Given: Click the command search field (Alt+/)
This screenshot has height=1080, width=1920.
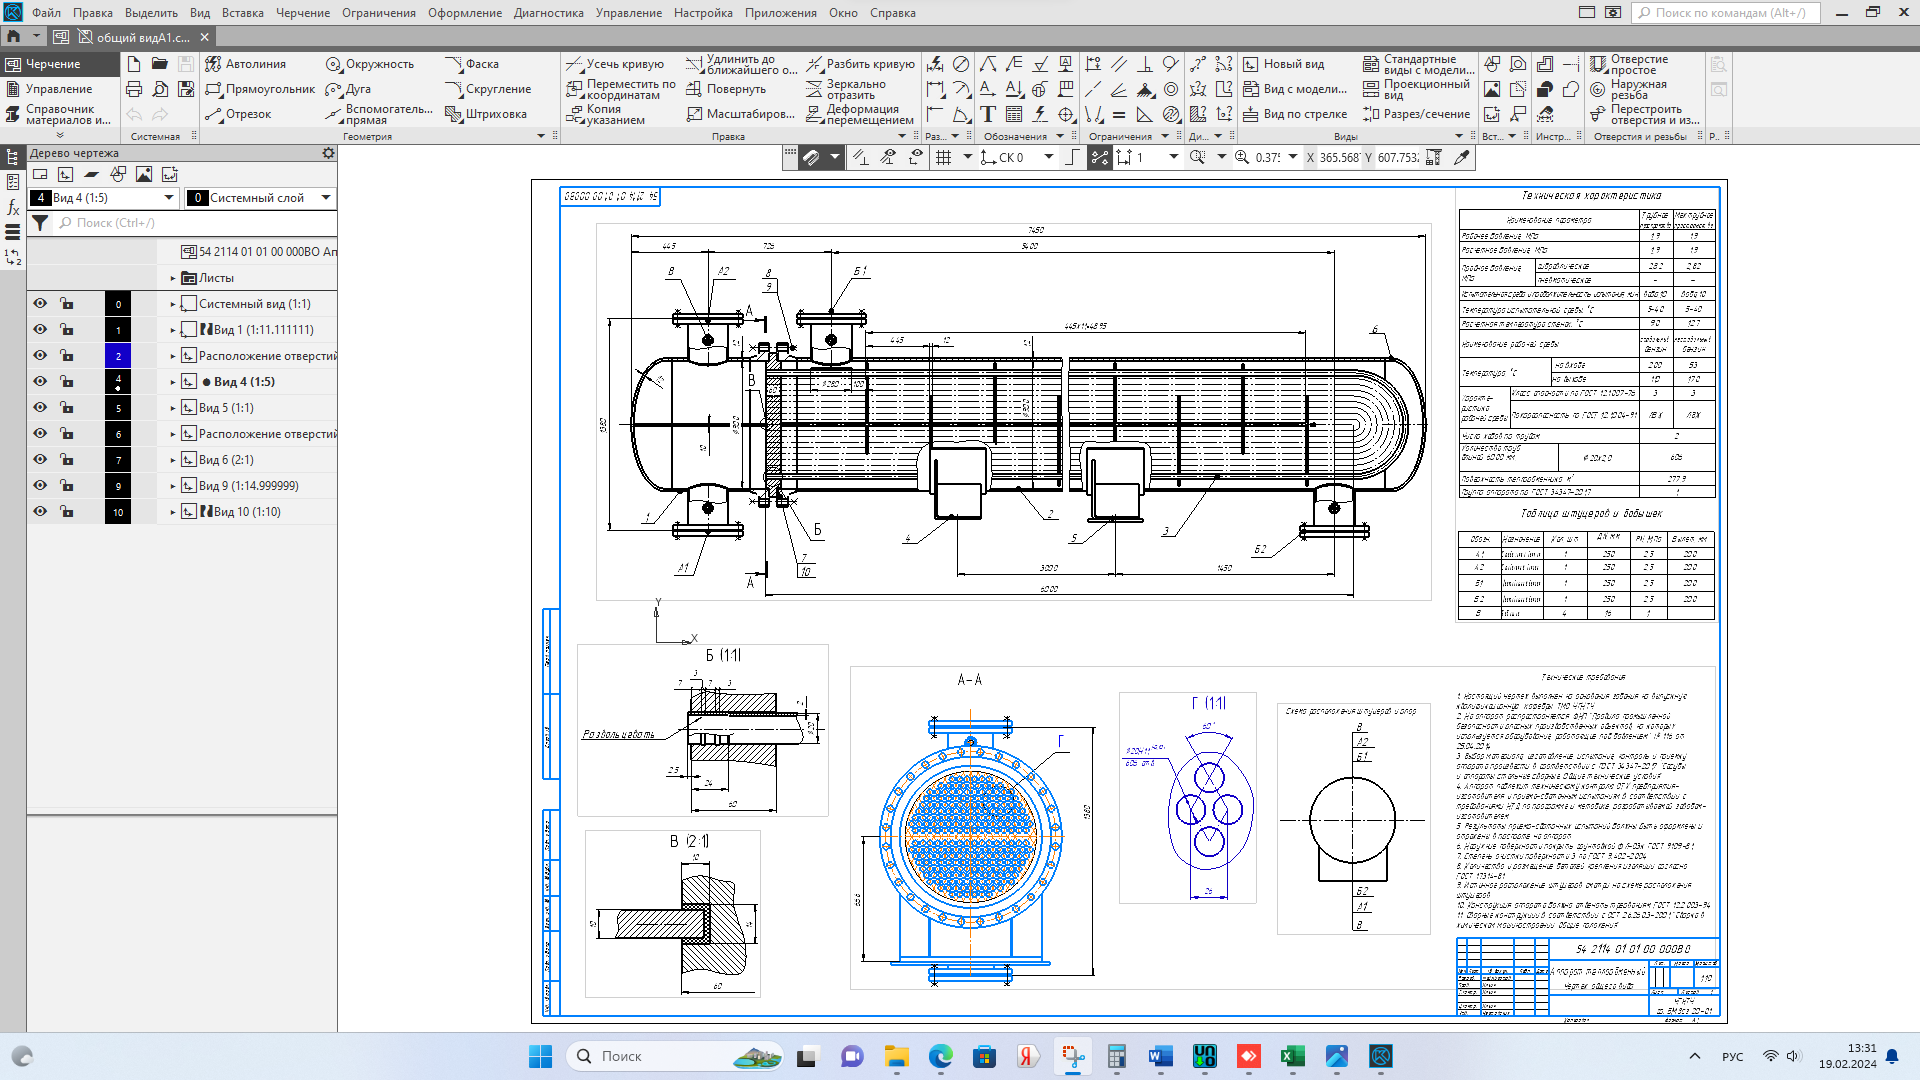Looking at the screenshot, I should tap(1726, 13).
